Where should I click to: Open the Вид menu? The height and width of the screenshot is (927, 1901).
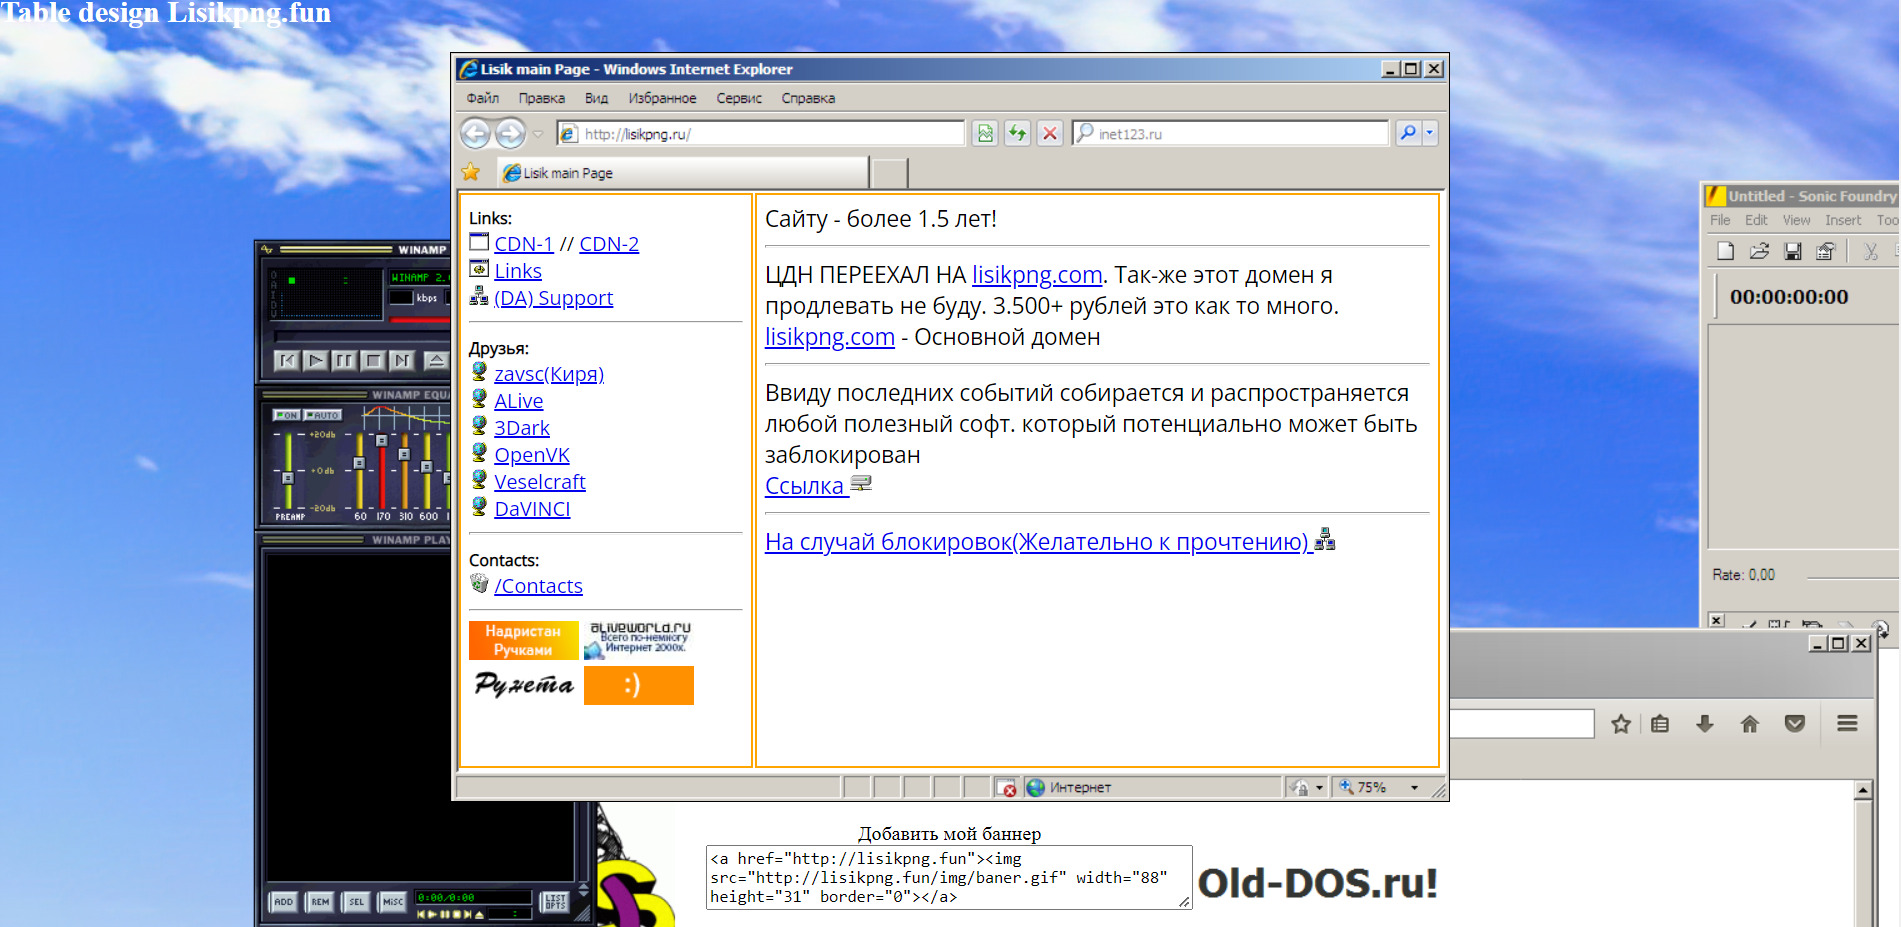pyautogui.click(x=597, y=98)
